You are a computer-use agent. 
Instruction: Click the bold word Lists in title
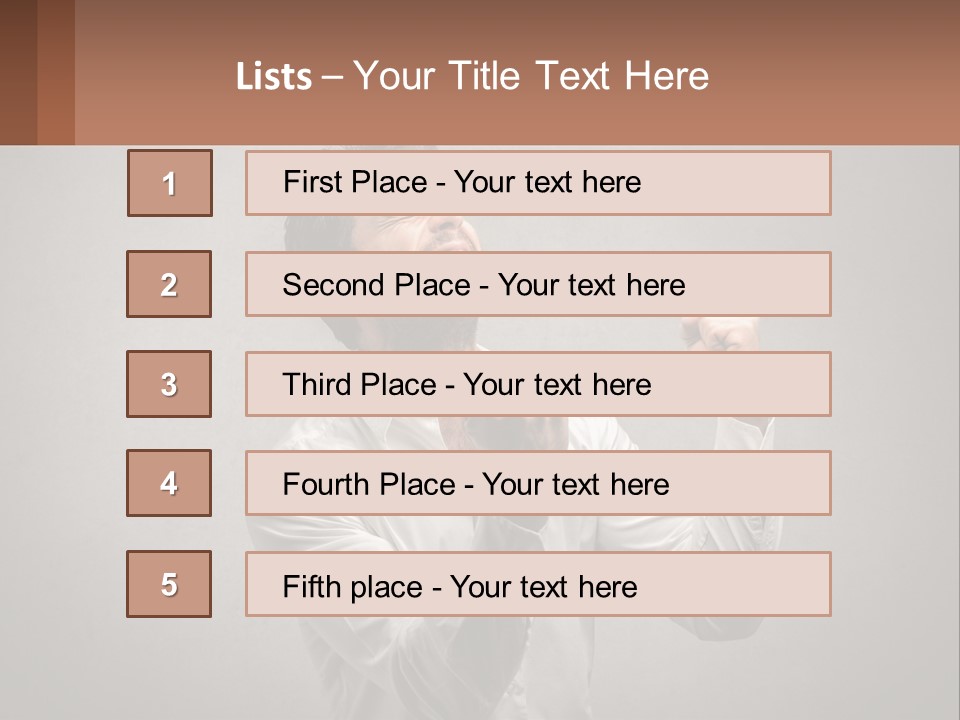[274, 77]
